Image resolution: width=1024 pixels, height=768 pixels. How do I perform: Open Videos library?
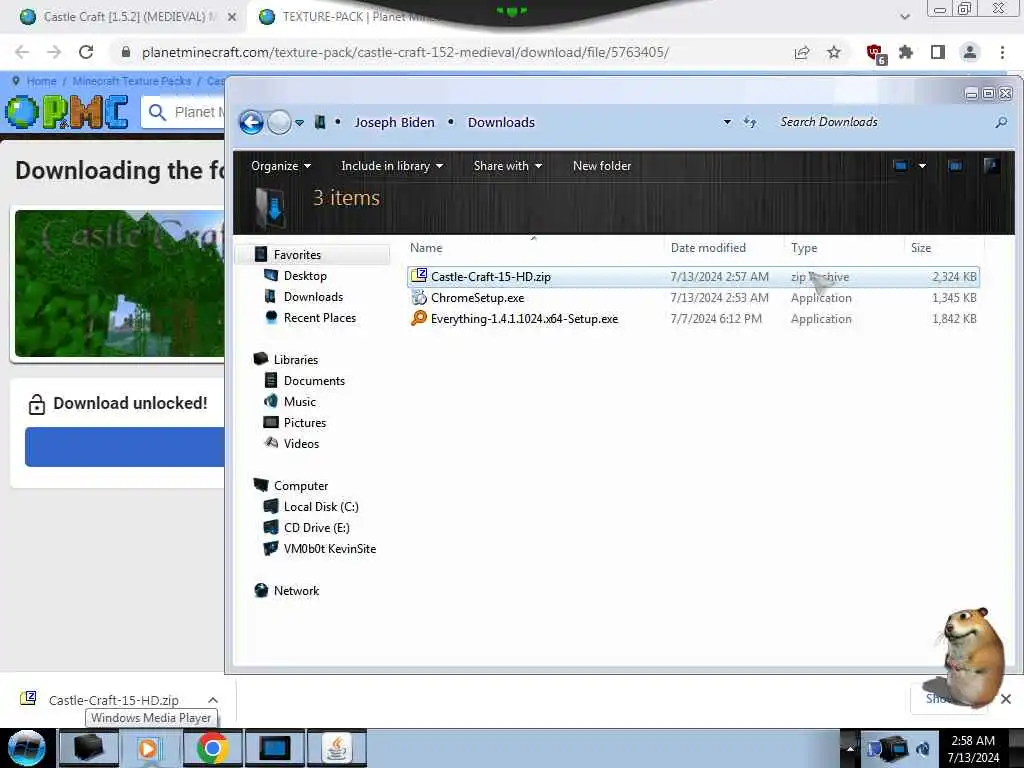[x=301, y=443]
